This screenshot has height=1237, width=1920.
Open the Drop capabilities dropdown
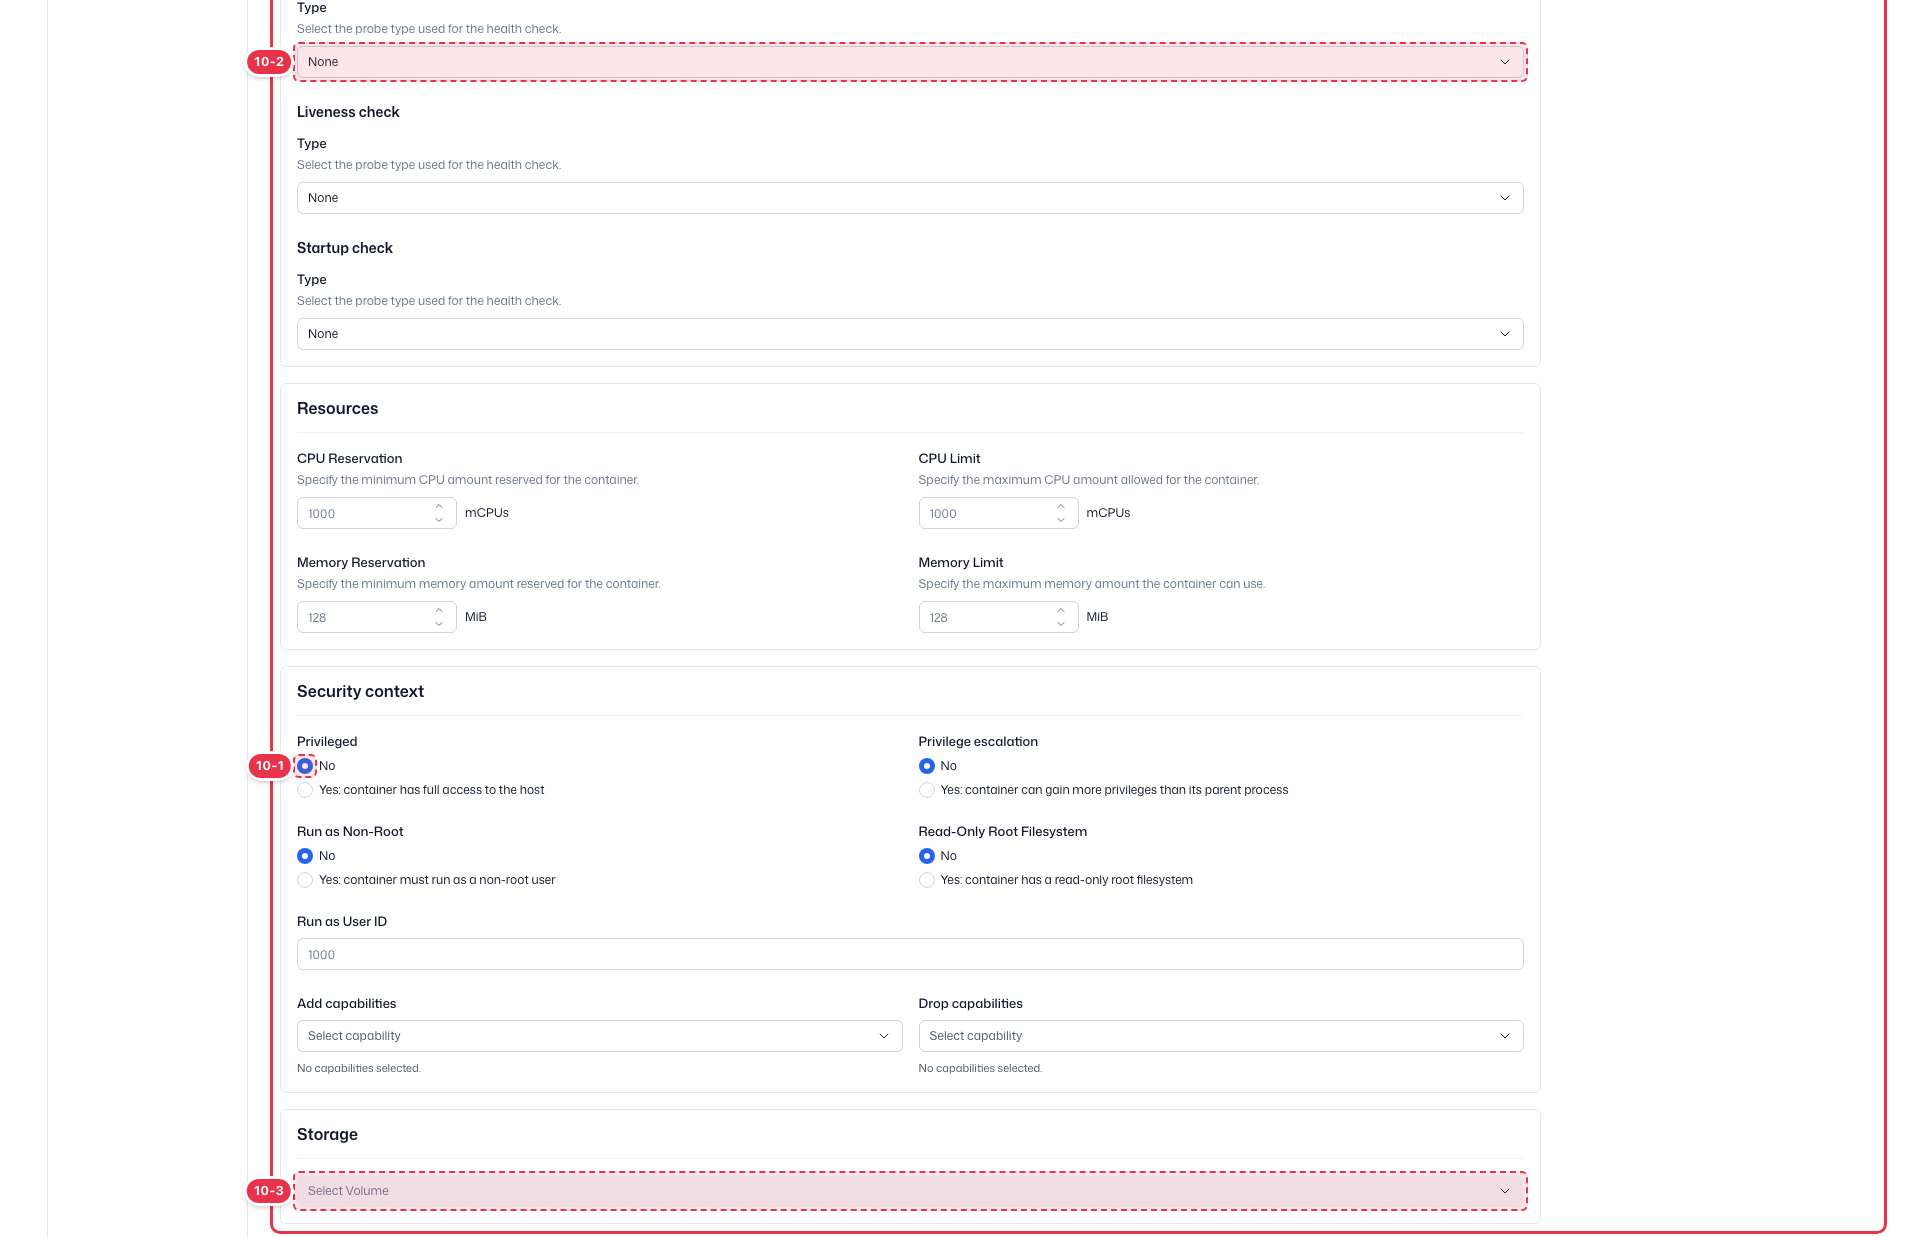click(1221, 1036)
